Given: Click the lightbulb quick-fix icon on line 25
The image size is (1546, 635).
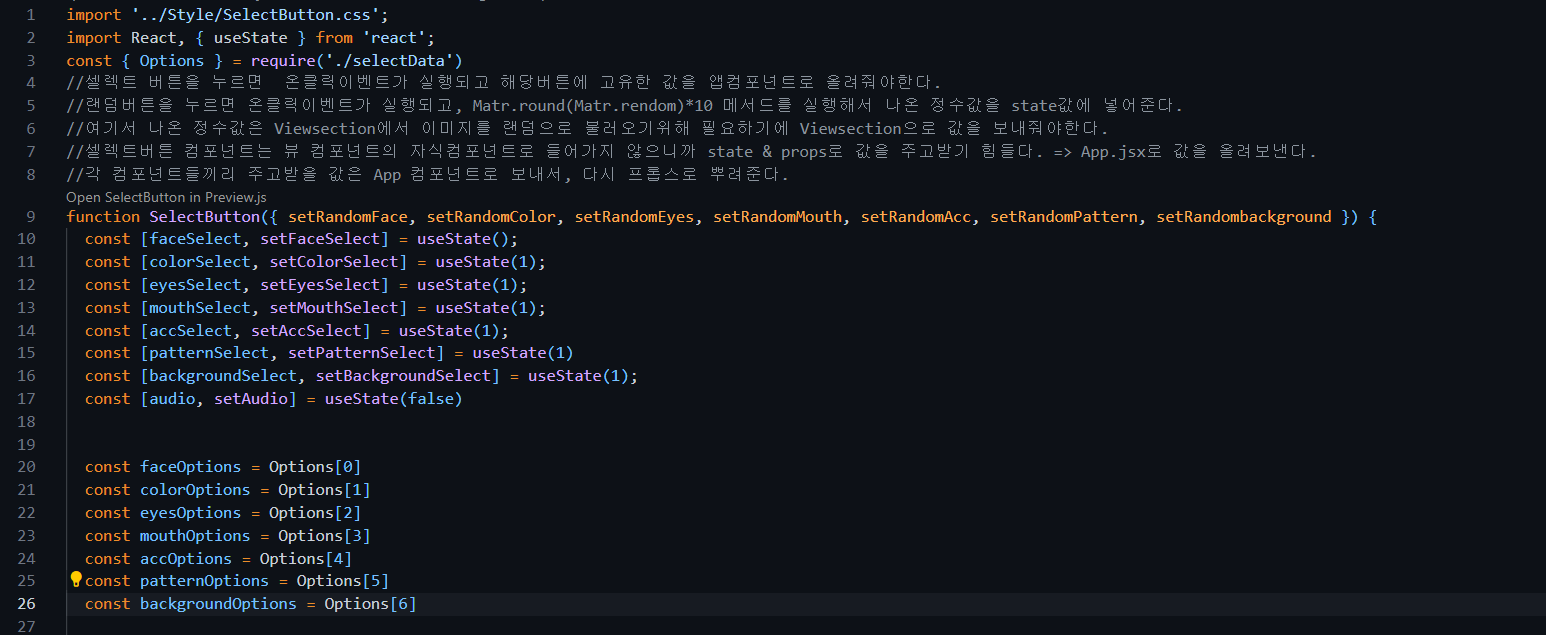Looking at the screenshot, I should point(75,580).
